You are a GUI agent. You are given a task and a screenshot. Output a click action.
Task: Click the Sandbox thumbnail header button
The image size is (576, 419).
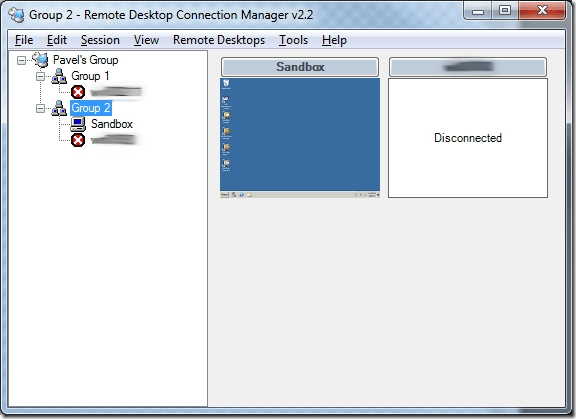pos(300,67)
